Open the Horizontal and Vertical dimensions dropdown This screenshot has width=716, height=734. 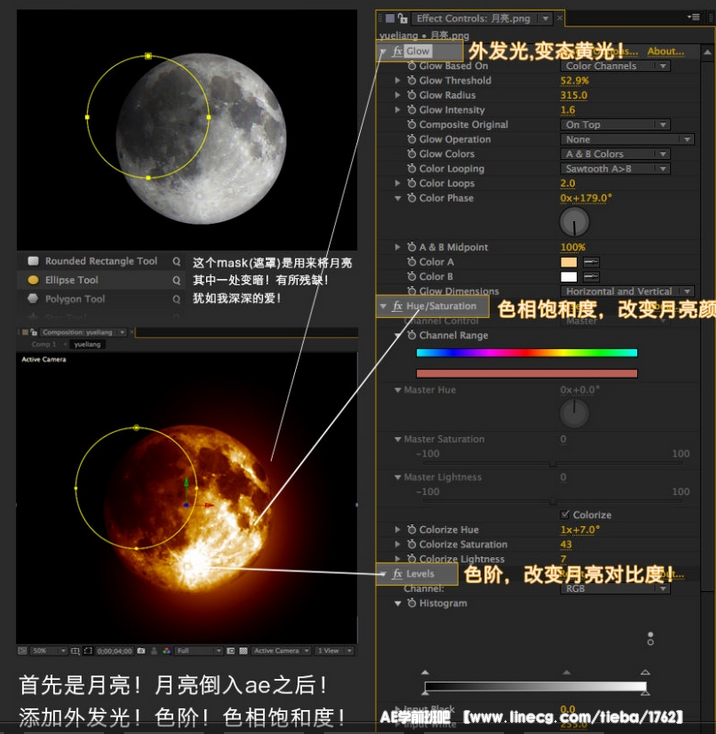pyautogui.click(x=627, y=291)
